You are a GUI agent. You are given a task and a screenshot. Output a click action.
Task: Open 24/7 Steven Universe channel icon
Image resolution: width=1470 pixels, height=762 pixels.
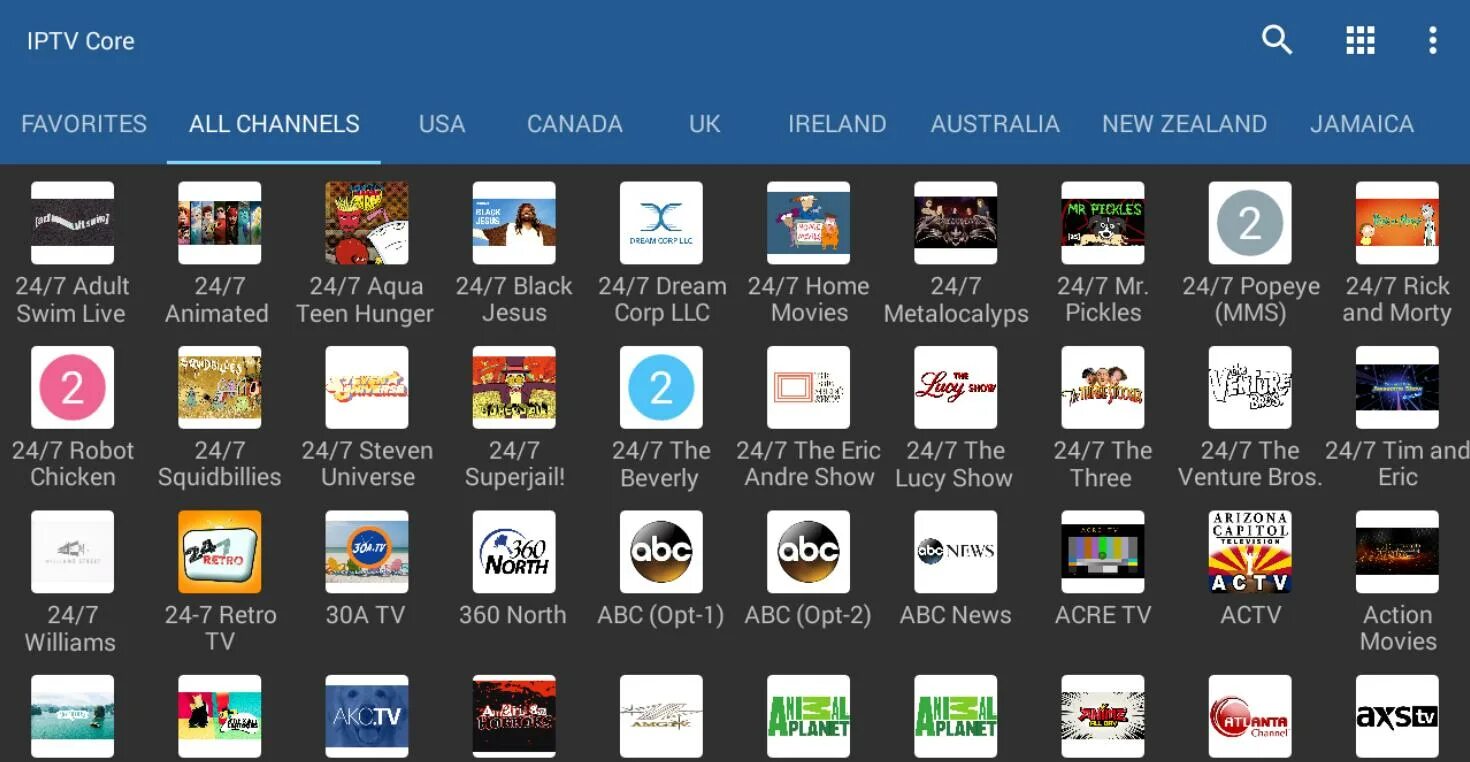point(367,388)
